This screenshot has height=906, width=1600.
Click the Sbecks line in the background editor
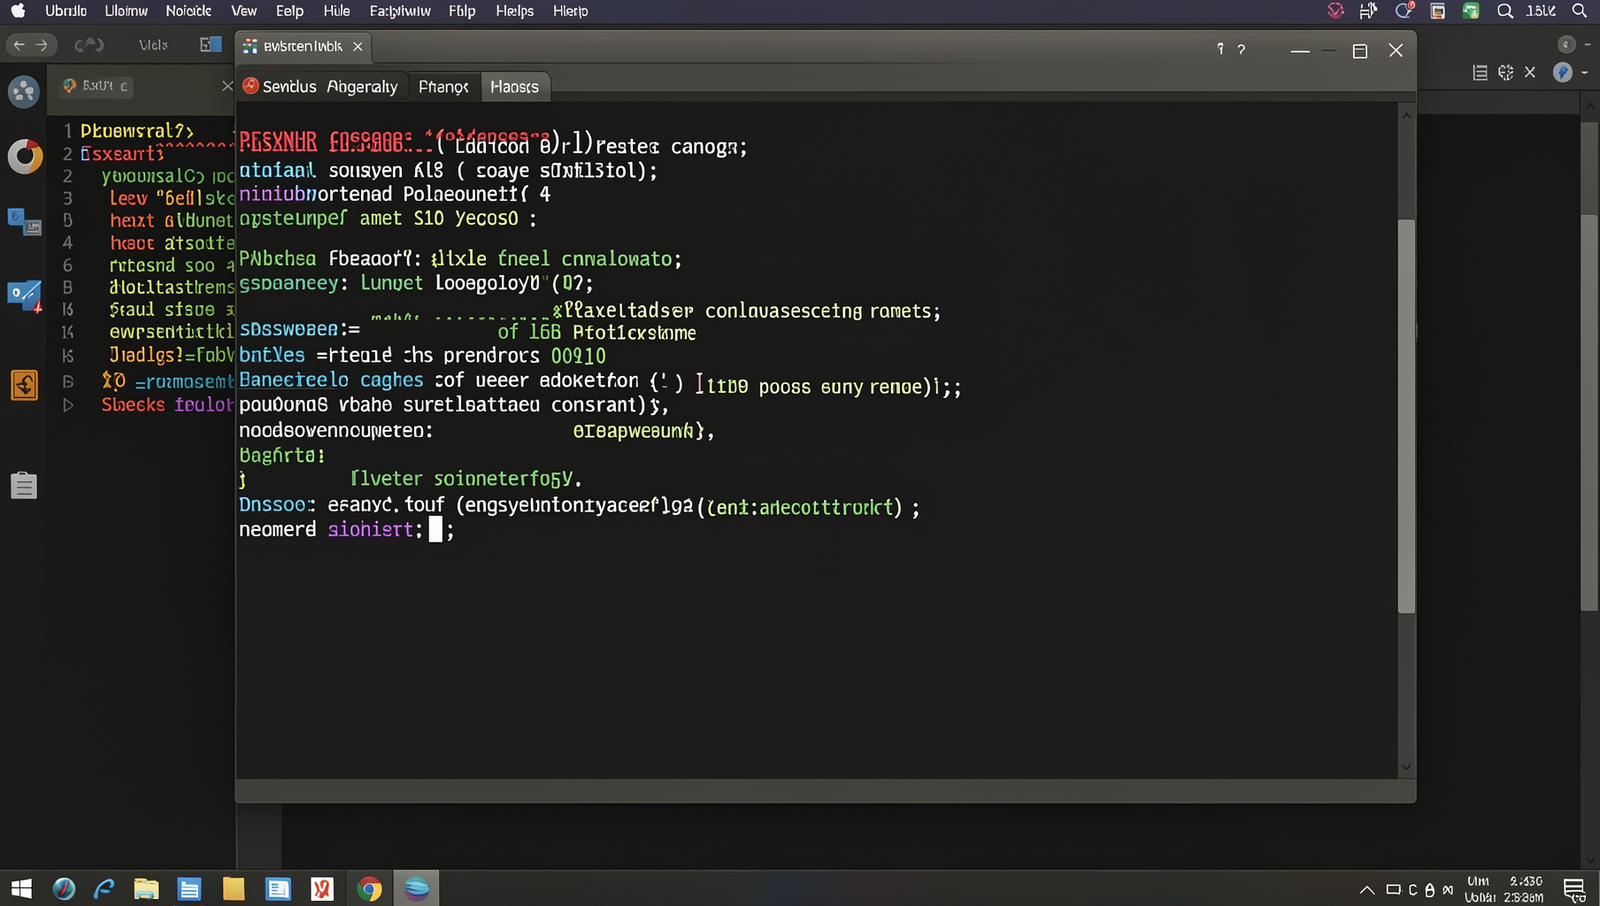(167, 405)
